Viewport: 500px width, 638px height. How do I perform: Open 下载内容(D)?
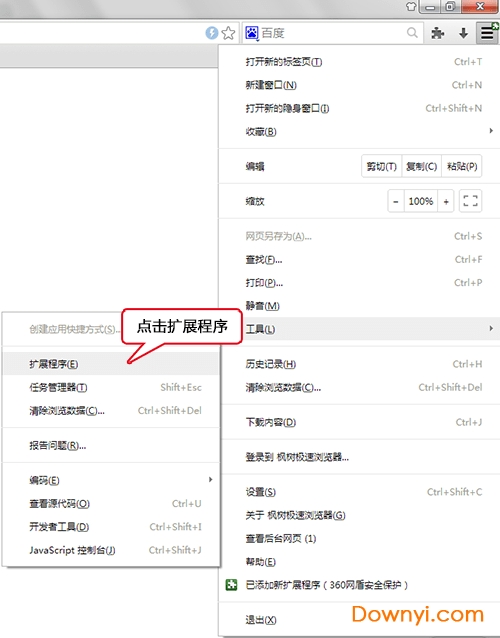[x=360, y=422]
